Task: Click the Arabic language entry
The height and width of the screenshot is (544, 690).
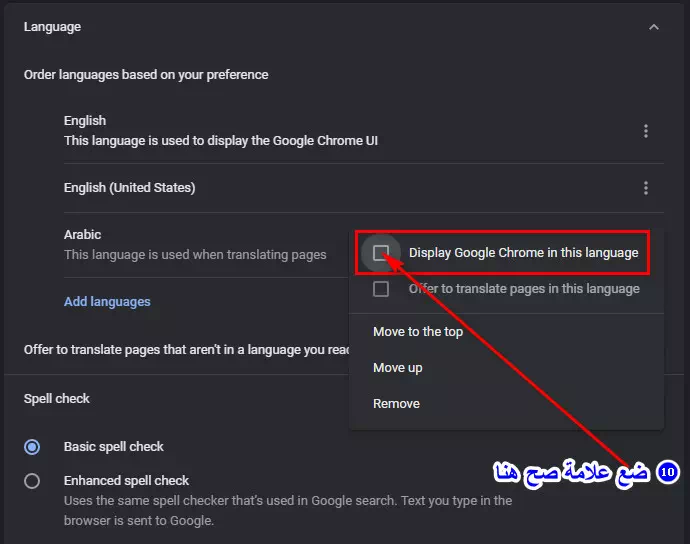Action: point(82,235)
